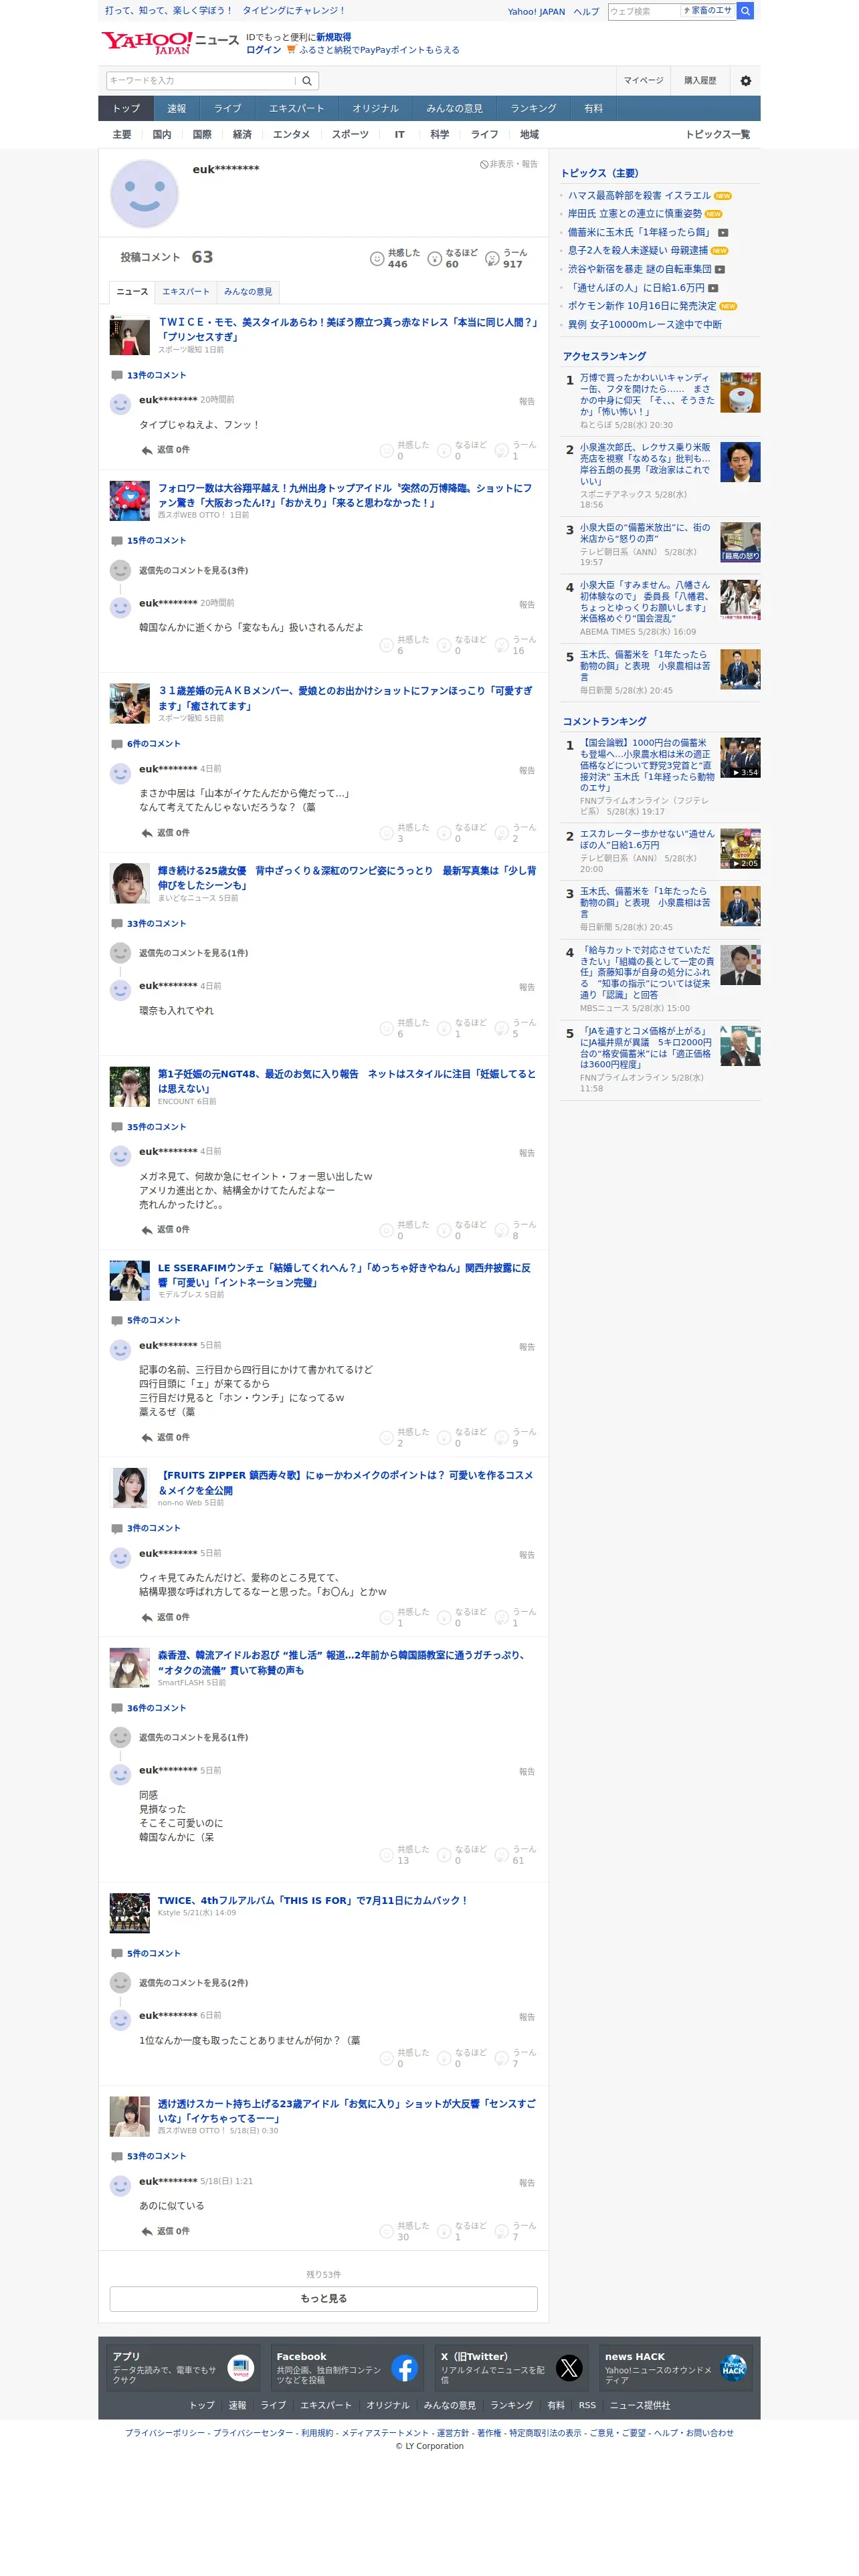The width and height of the screenshot is (859, 2576).
Task: Click the Facebook icon in the footer
Action: pos(404,2368)
